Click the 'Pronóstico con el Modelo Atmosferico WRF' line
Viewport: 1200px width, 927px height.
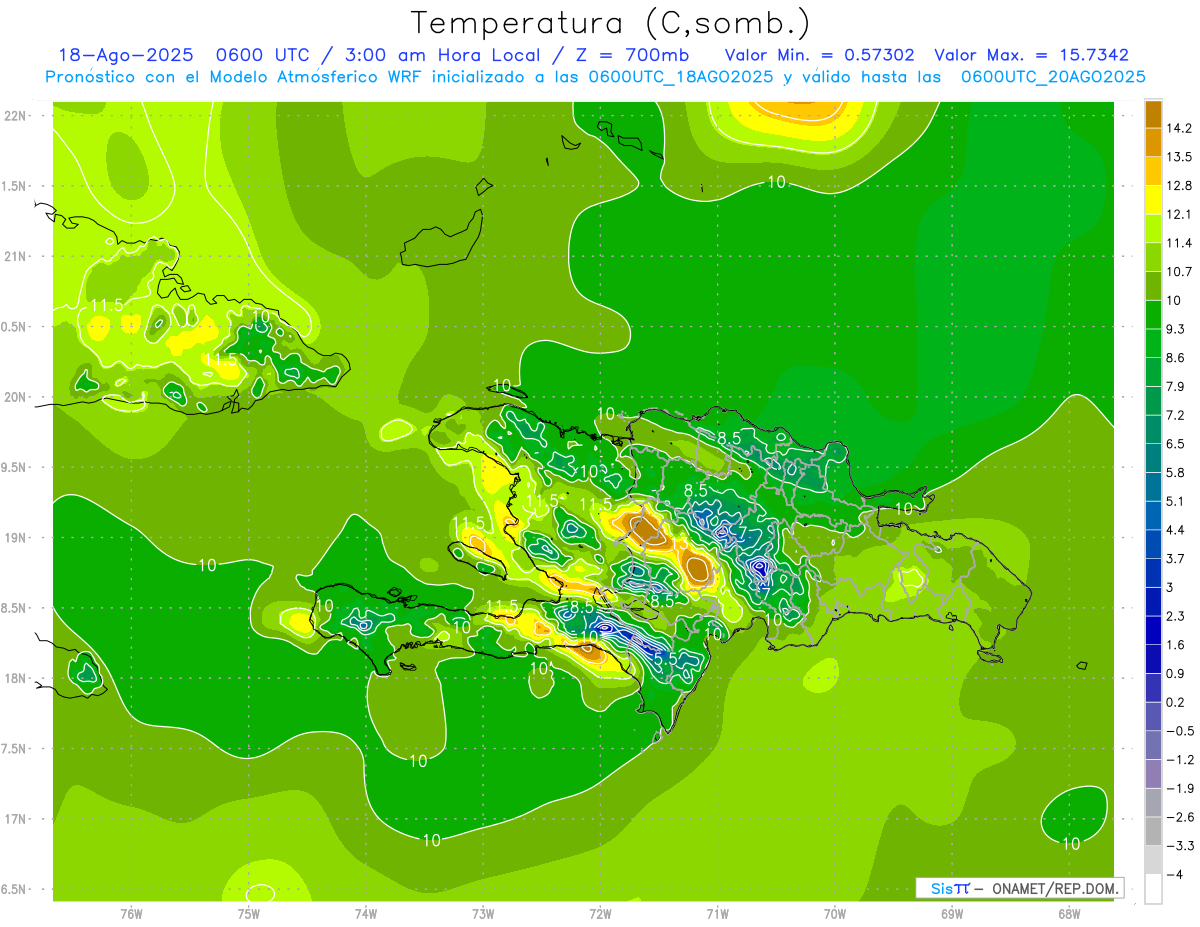pyautogui.click(x=596, y=77)
